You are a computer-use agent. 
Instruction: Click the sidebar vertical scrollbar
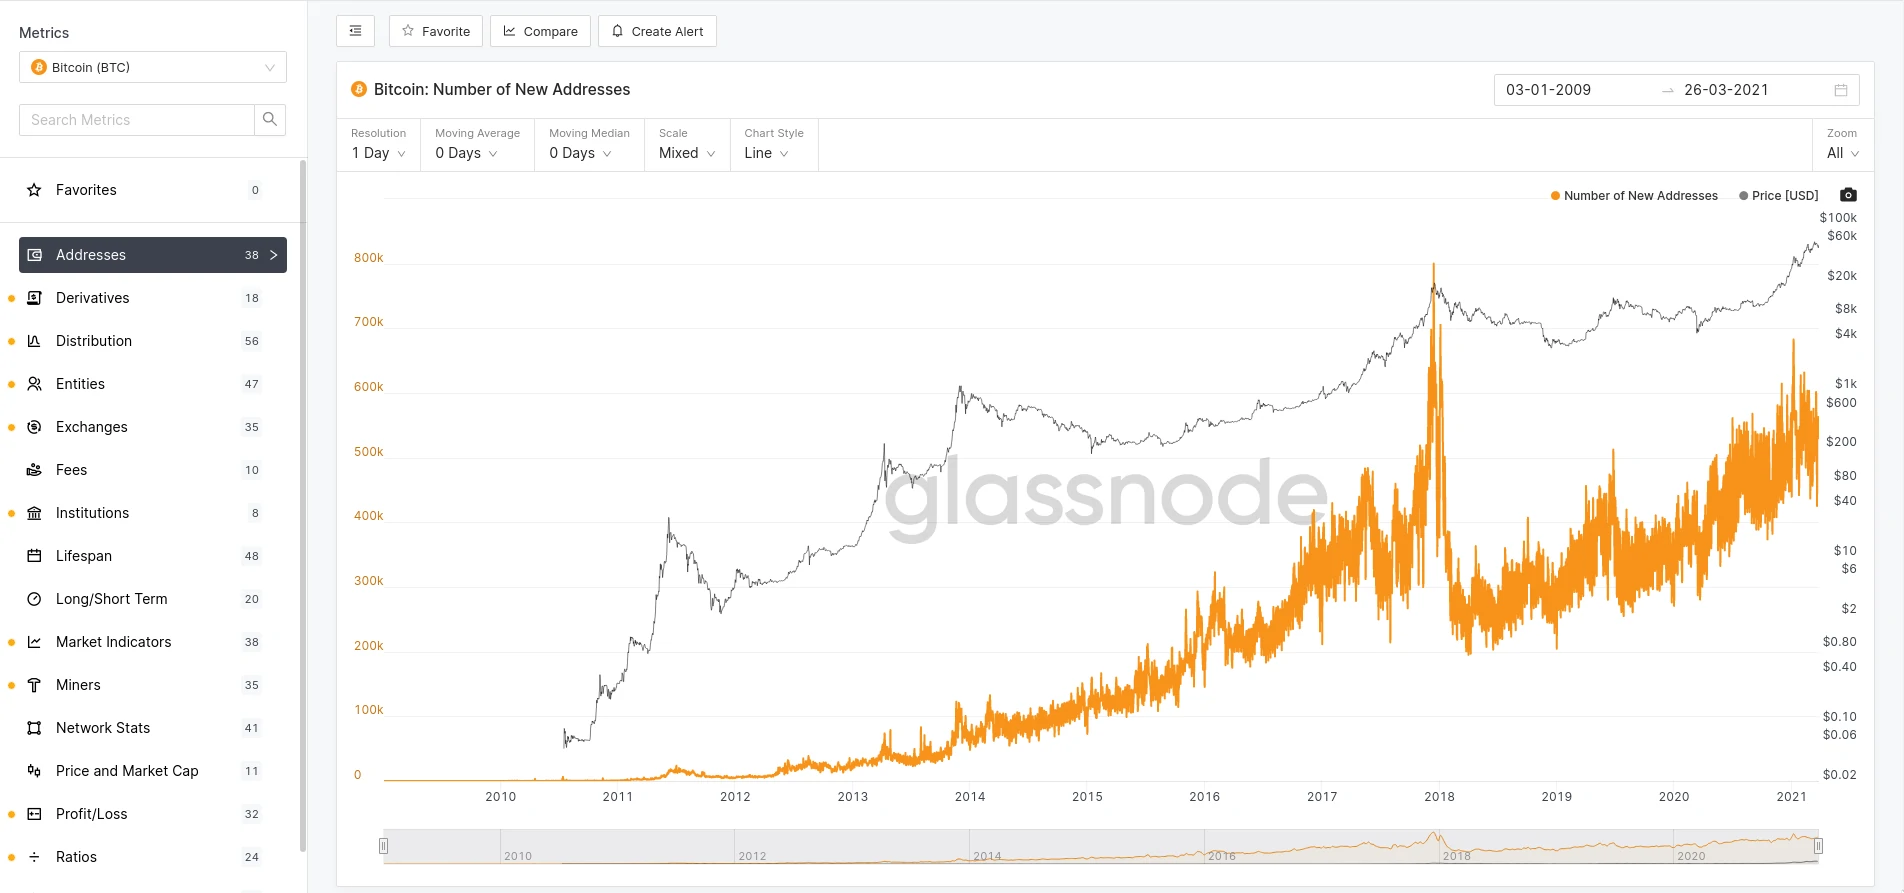point(303,505)
